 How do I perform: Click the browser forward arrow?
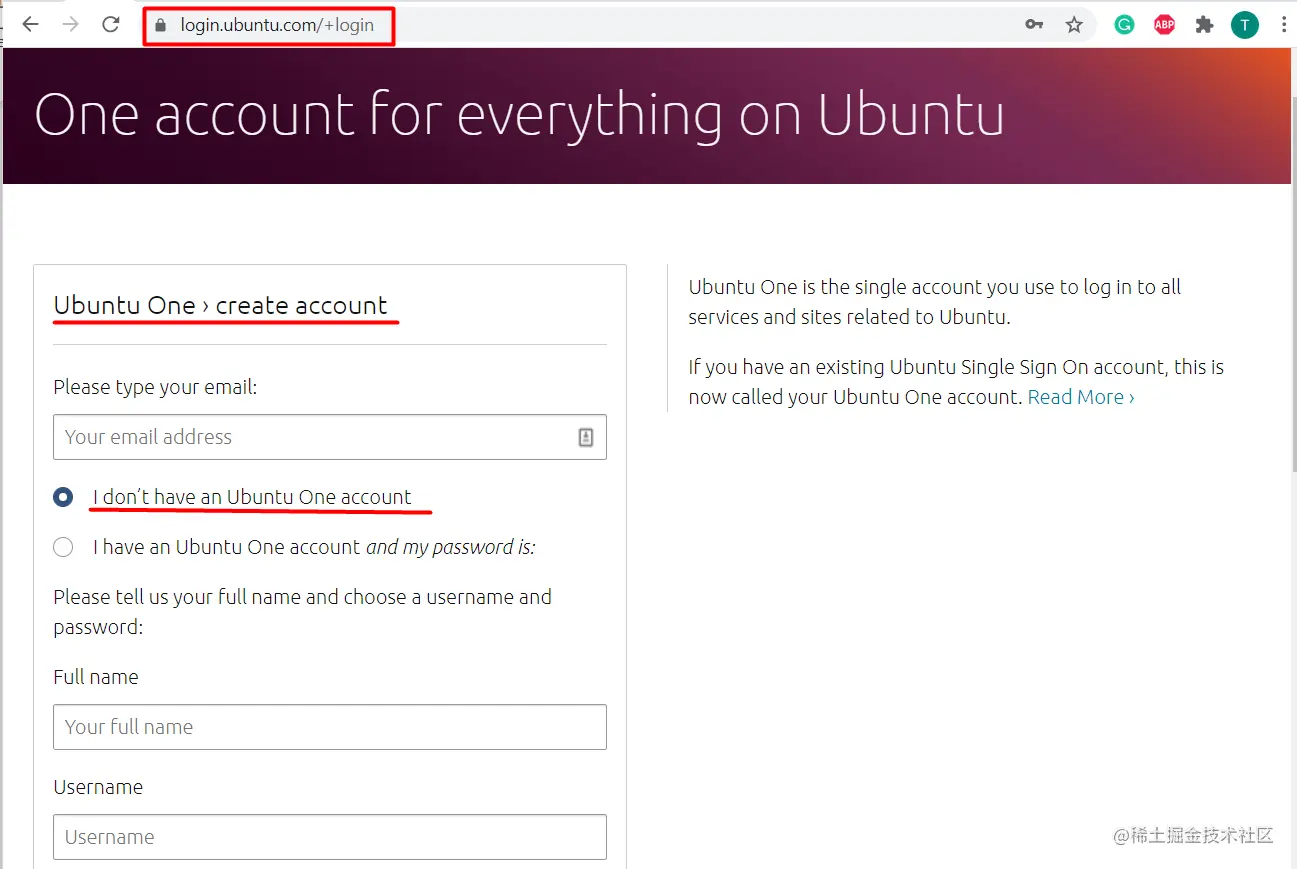(x=70, y=25)
